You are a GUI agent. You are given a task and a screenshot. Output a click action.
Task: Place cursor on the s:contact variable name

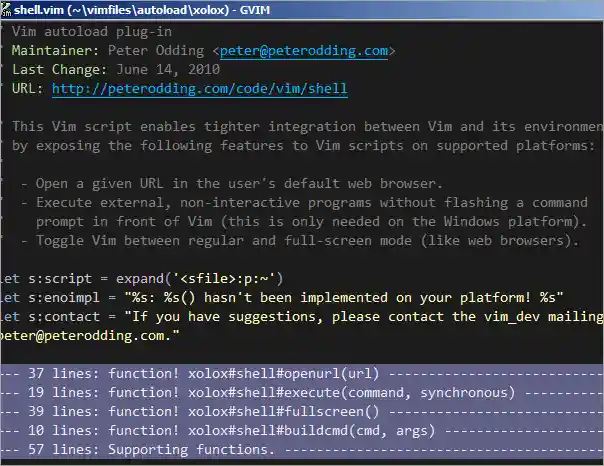point(64,317)
